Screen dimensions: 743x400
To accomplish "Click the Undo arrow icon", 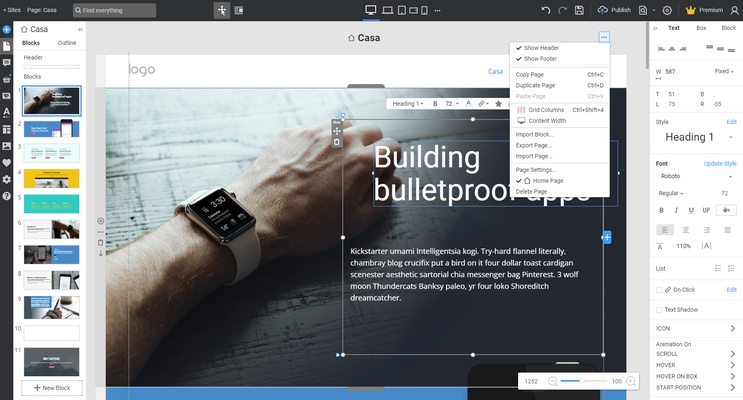I will (546, 10).
